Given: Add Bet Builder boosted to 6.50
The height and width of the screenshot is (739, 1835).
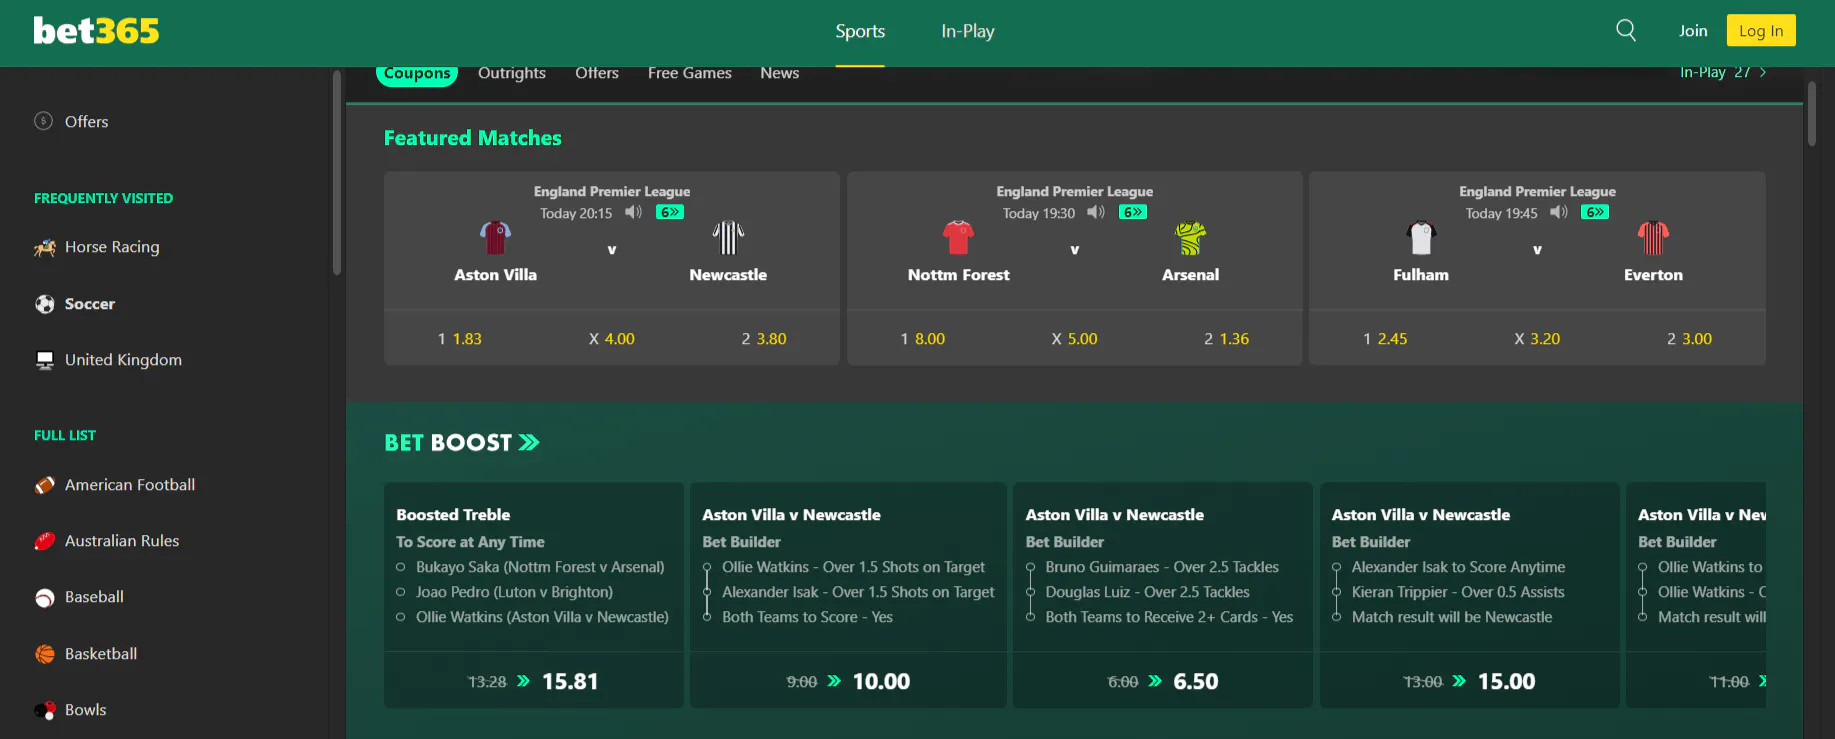Looking at the screenshot, I should [x=1163, y=681].
